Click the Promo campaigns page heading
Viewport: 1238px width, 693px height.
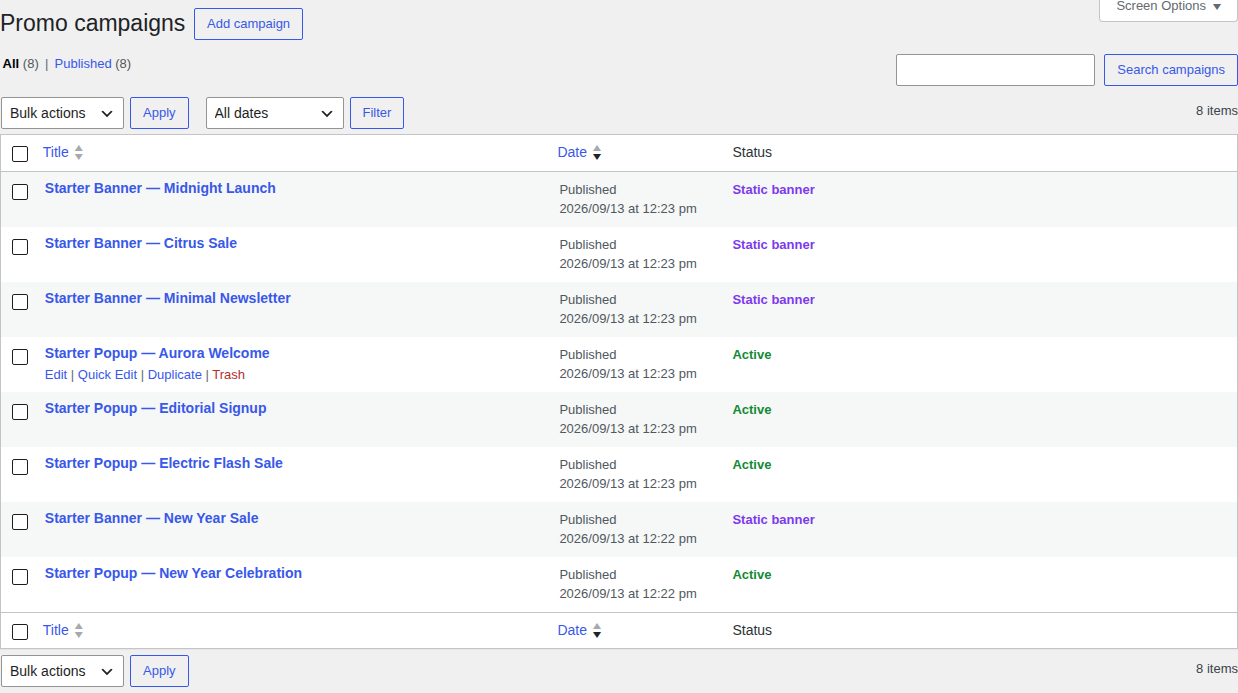[x=93, y=24]
